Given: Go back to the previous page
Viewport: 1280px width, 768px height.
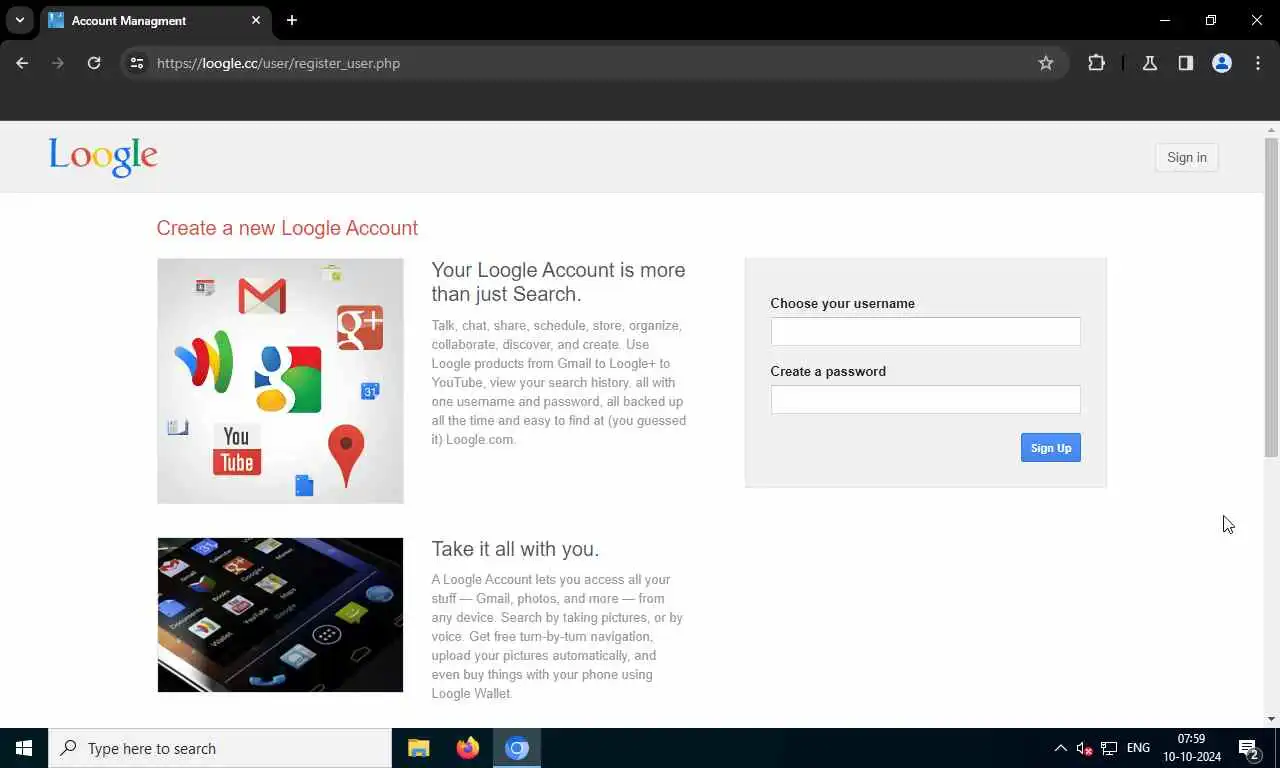Looking at the screenshot, I should click(22, 63).
